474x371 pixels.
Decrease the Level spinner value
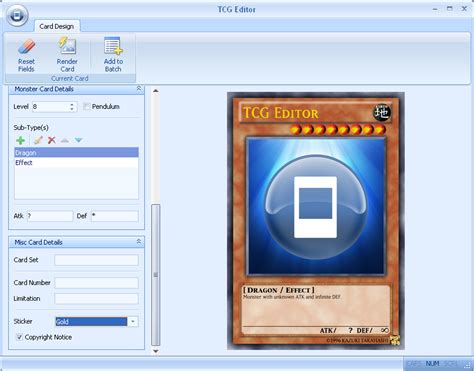(72, 109)
